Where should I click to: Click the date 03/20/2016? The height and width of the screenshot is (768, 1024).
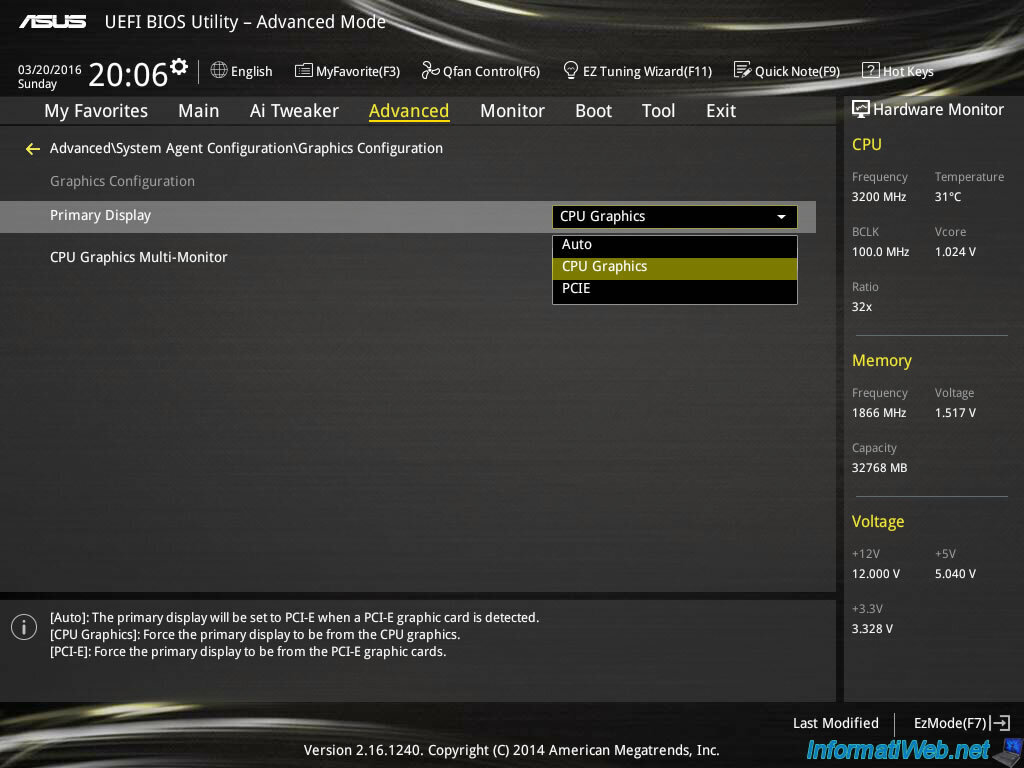click(50, 70)
